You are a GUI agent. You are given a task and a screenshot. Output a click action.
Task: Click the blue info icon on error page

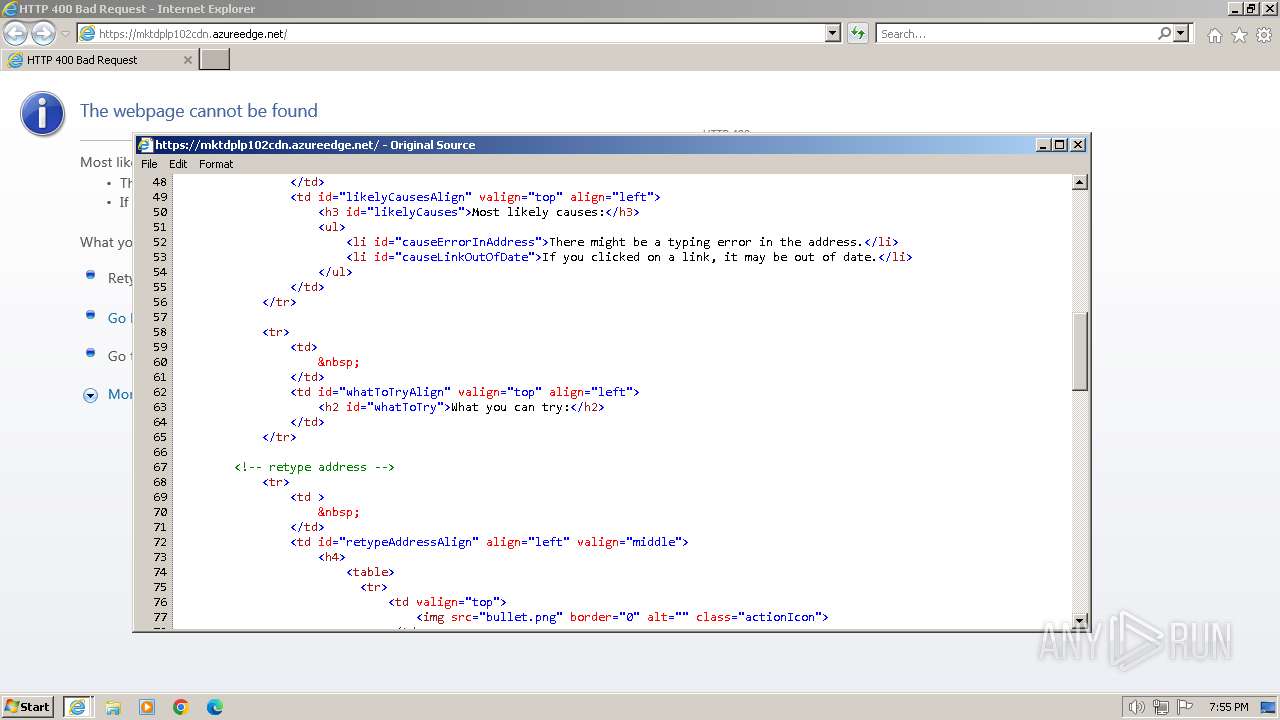[x=42, y=114]
